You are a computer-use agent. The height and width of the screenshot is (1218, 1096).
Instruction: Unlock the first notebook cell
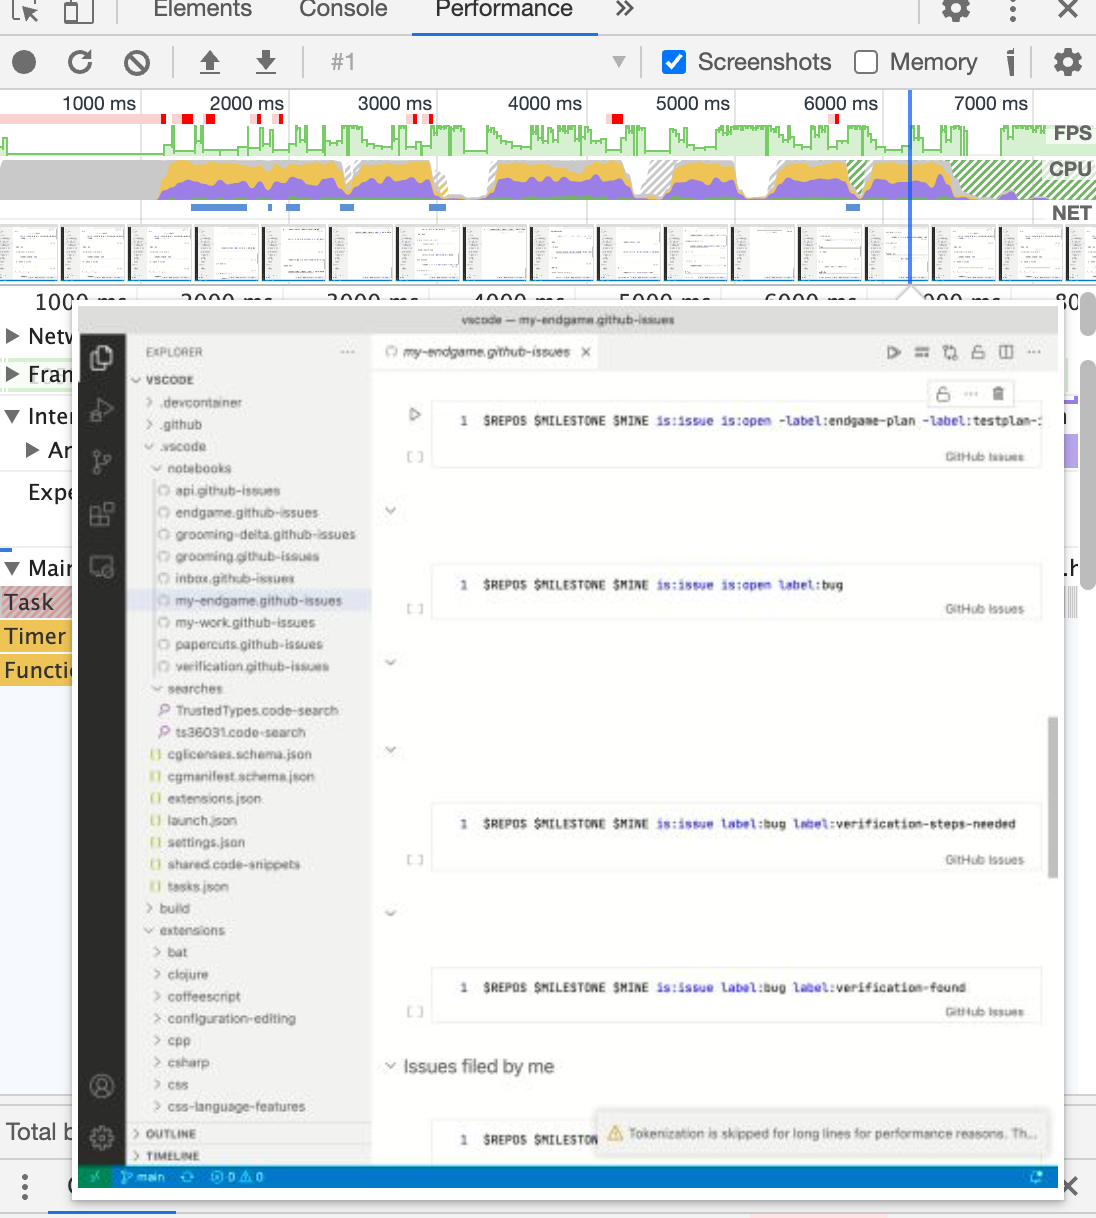(x=943, y=393)
